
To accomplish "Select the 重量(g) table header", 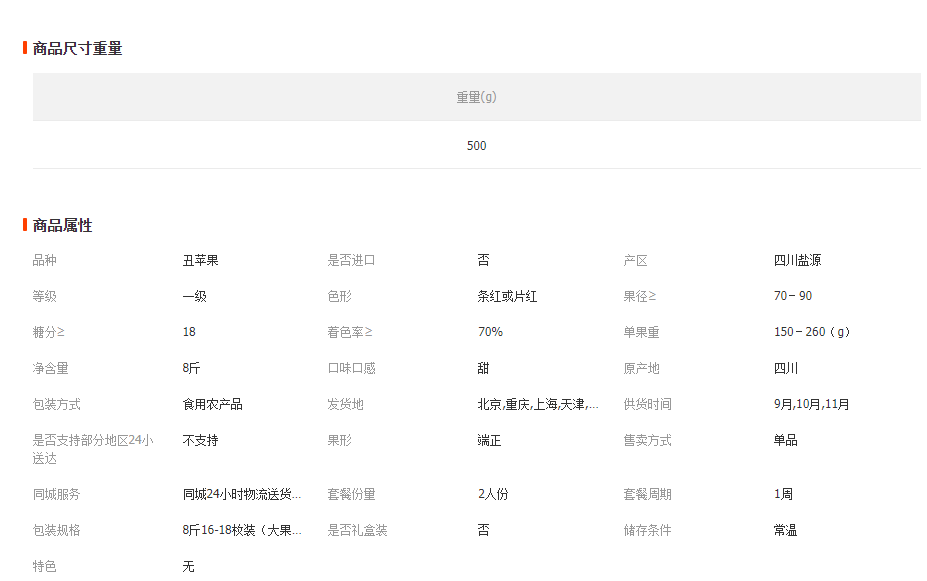I will tap(476, 97).
